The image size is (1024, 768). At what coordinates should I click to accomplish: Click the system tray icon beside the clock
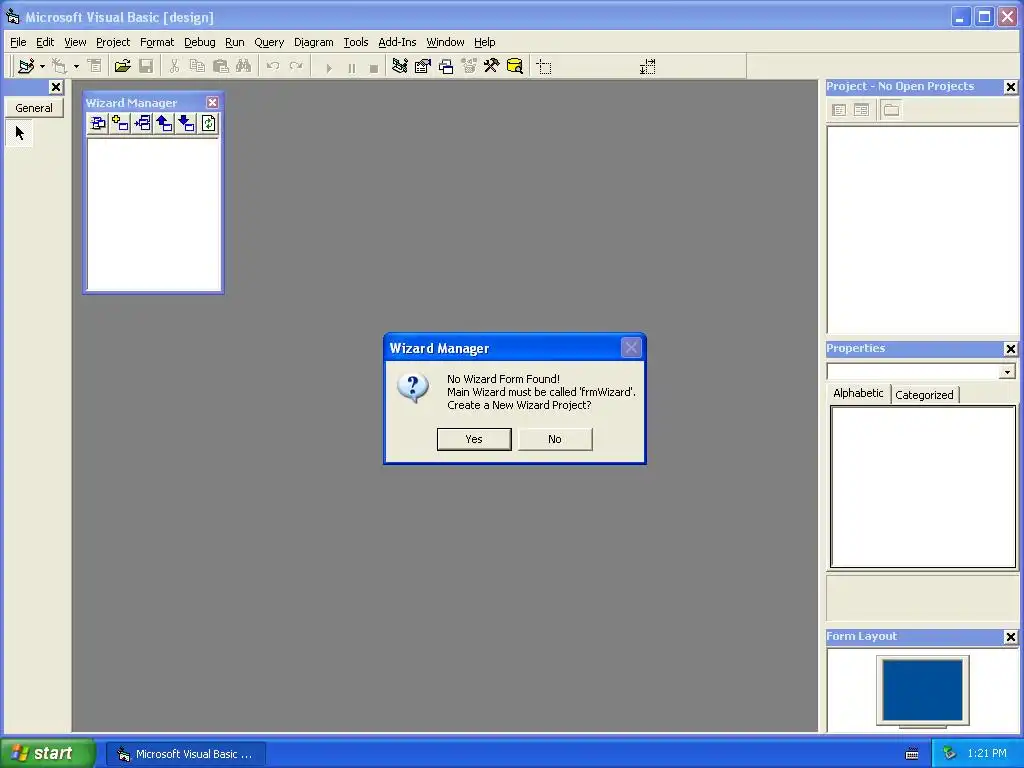950,754
